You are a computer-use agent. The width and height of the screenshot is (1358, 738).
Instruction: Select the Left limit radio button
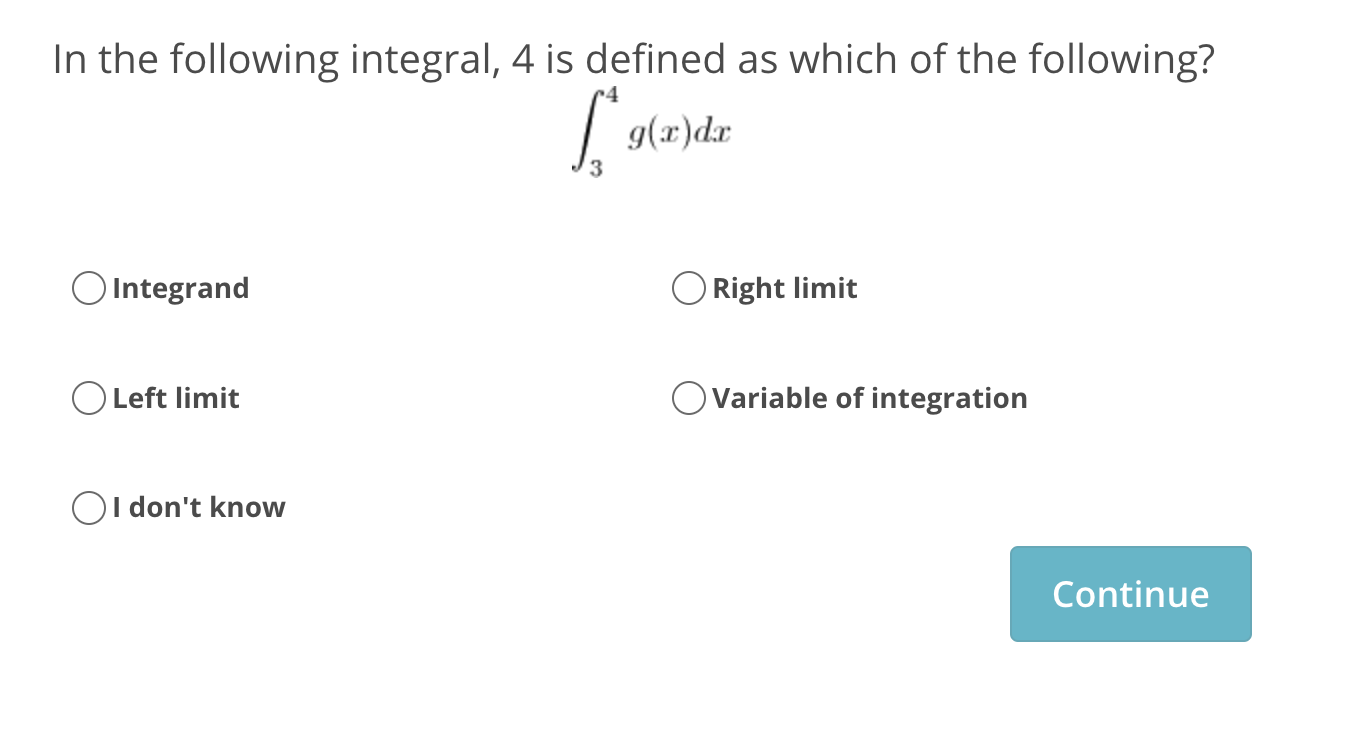(88, 398)
